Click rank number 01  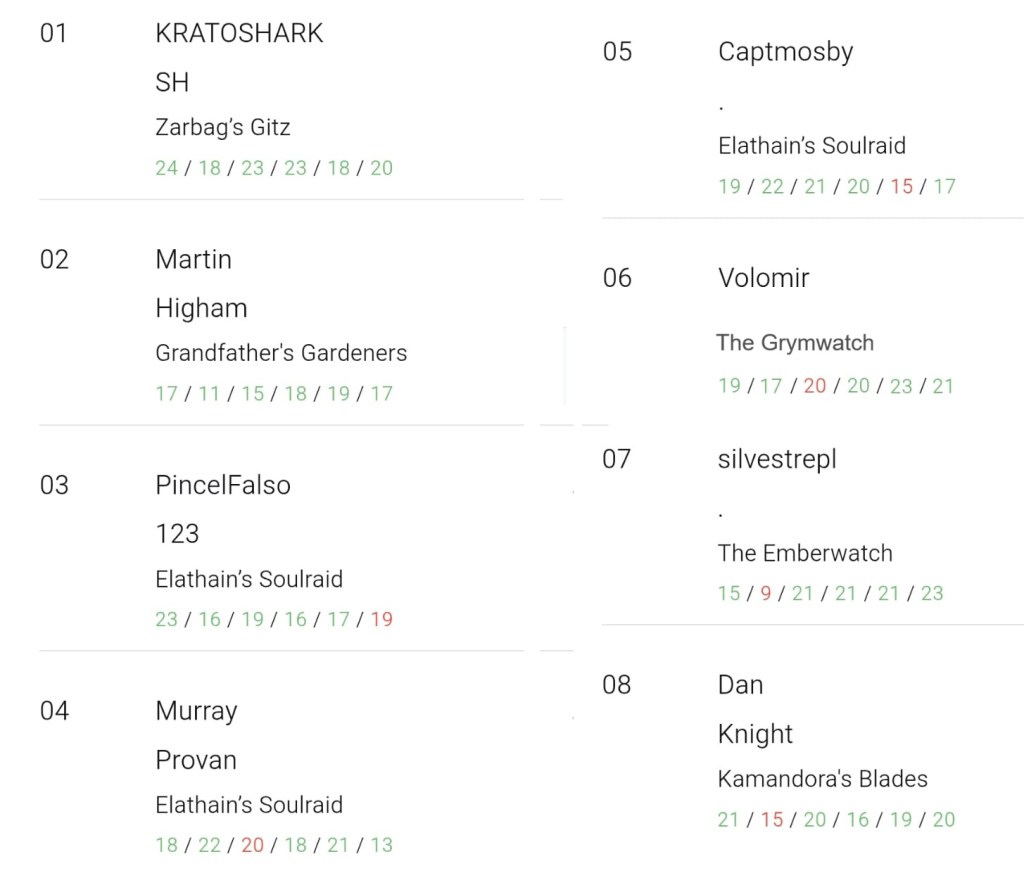(x=54, y=33)
